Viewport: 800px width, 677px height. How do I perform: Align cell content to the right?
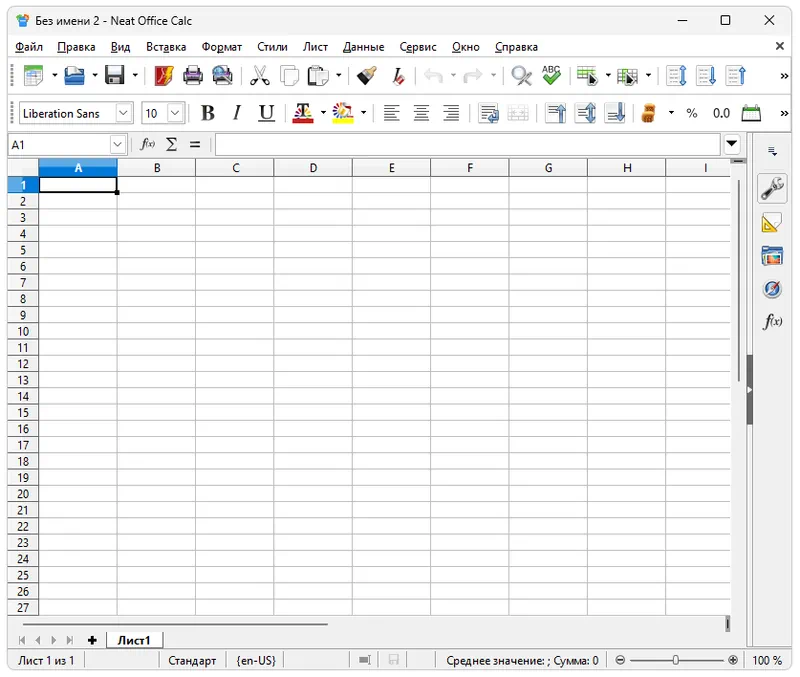[x=451, y=113]
